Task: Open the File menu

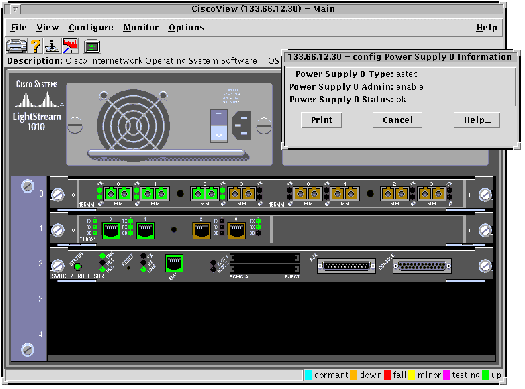Action: pyautogui.click(x=18, y=27)
